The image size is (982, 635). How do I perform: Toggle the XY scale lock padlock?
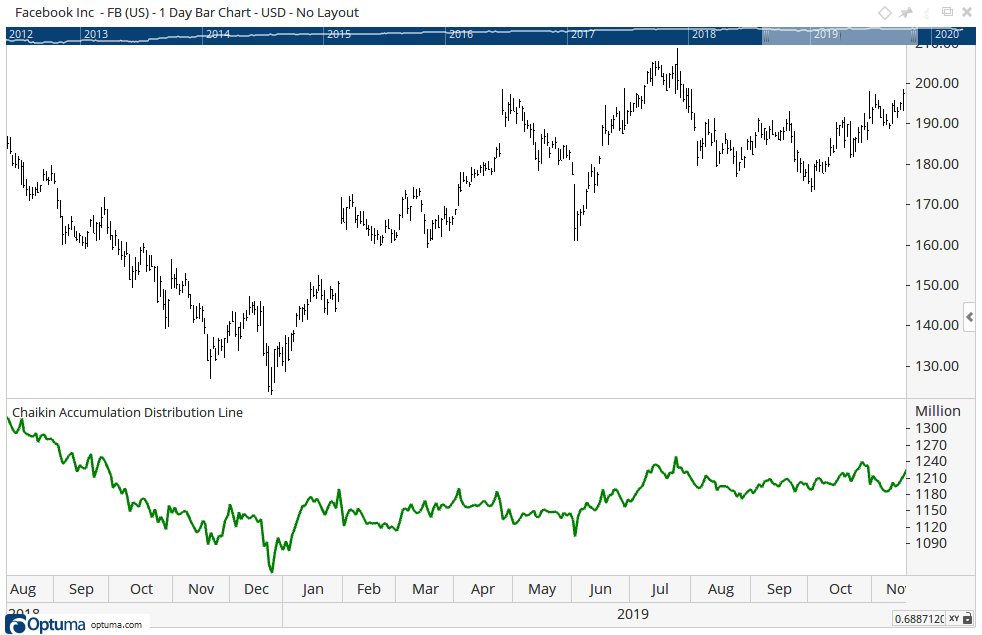click(968, 619)
